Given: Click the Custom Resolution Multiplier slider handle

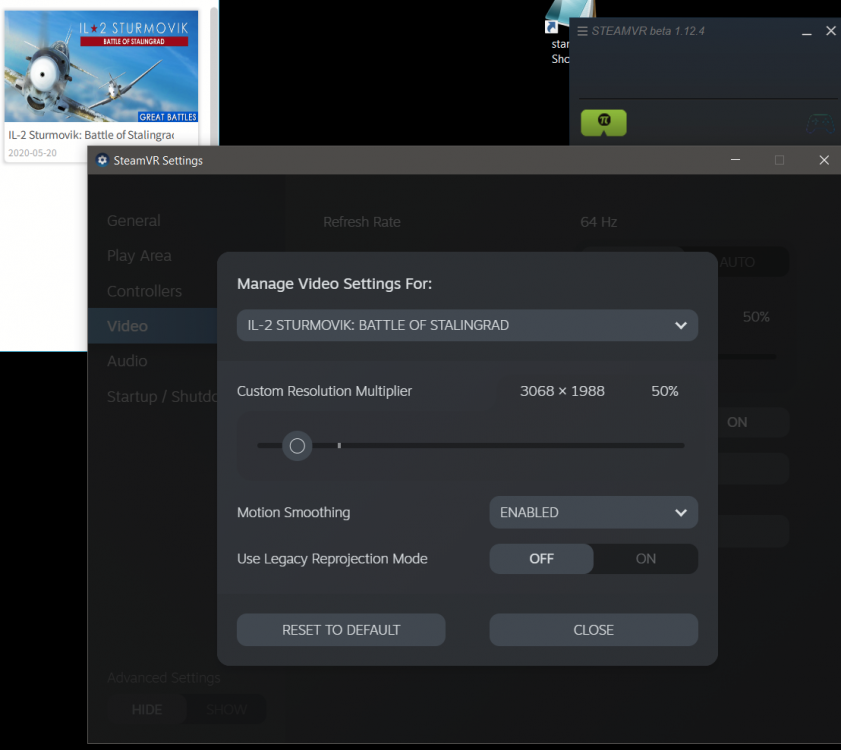Looking at the screenshot, I should [297, 446].
